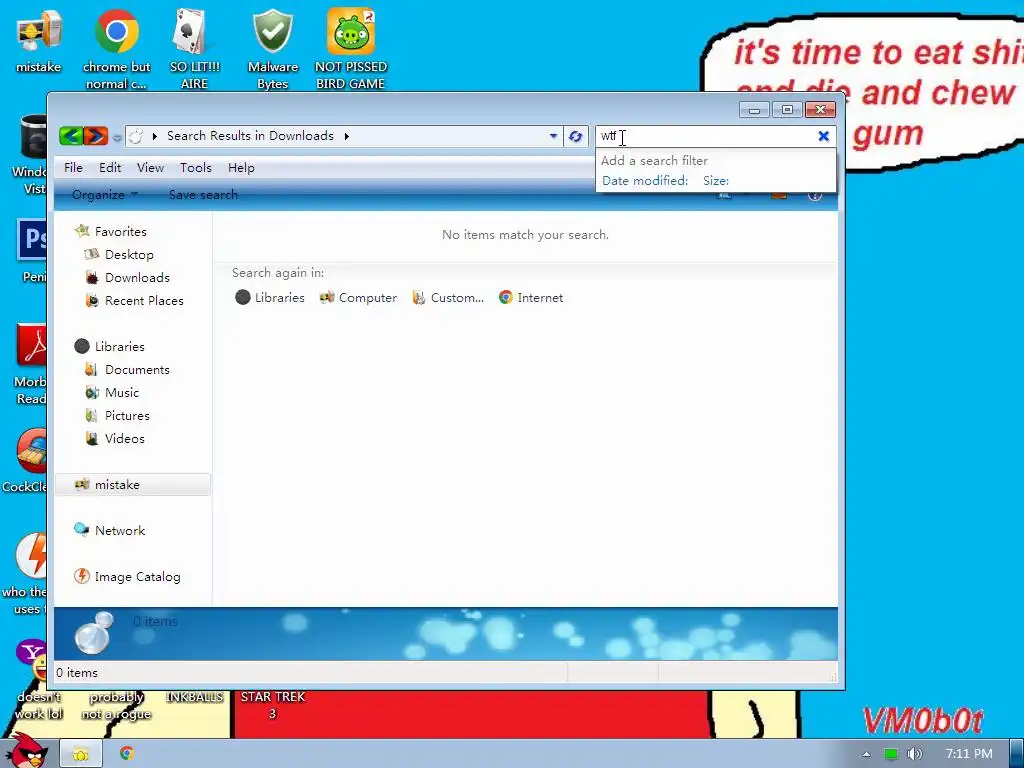
Task: Open the Help menu
Action: point(241,168)
